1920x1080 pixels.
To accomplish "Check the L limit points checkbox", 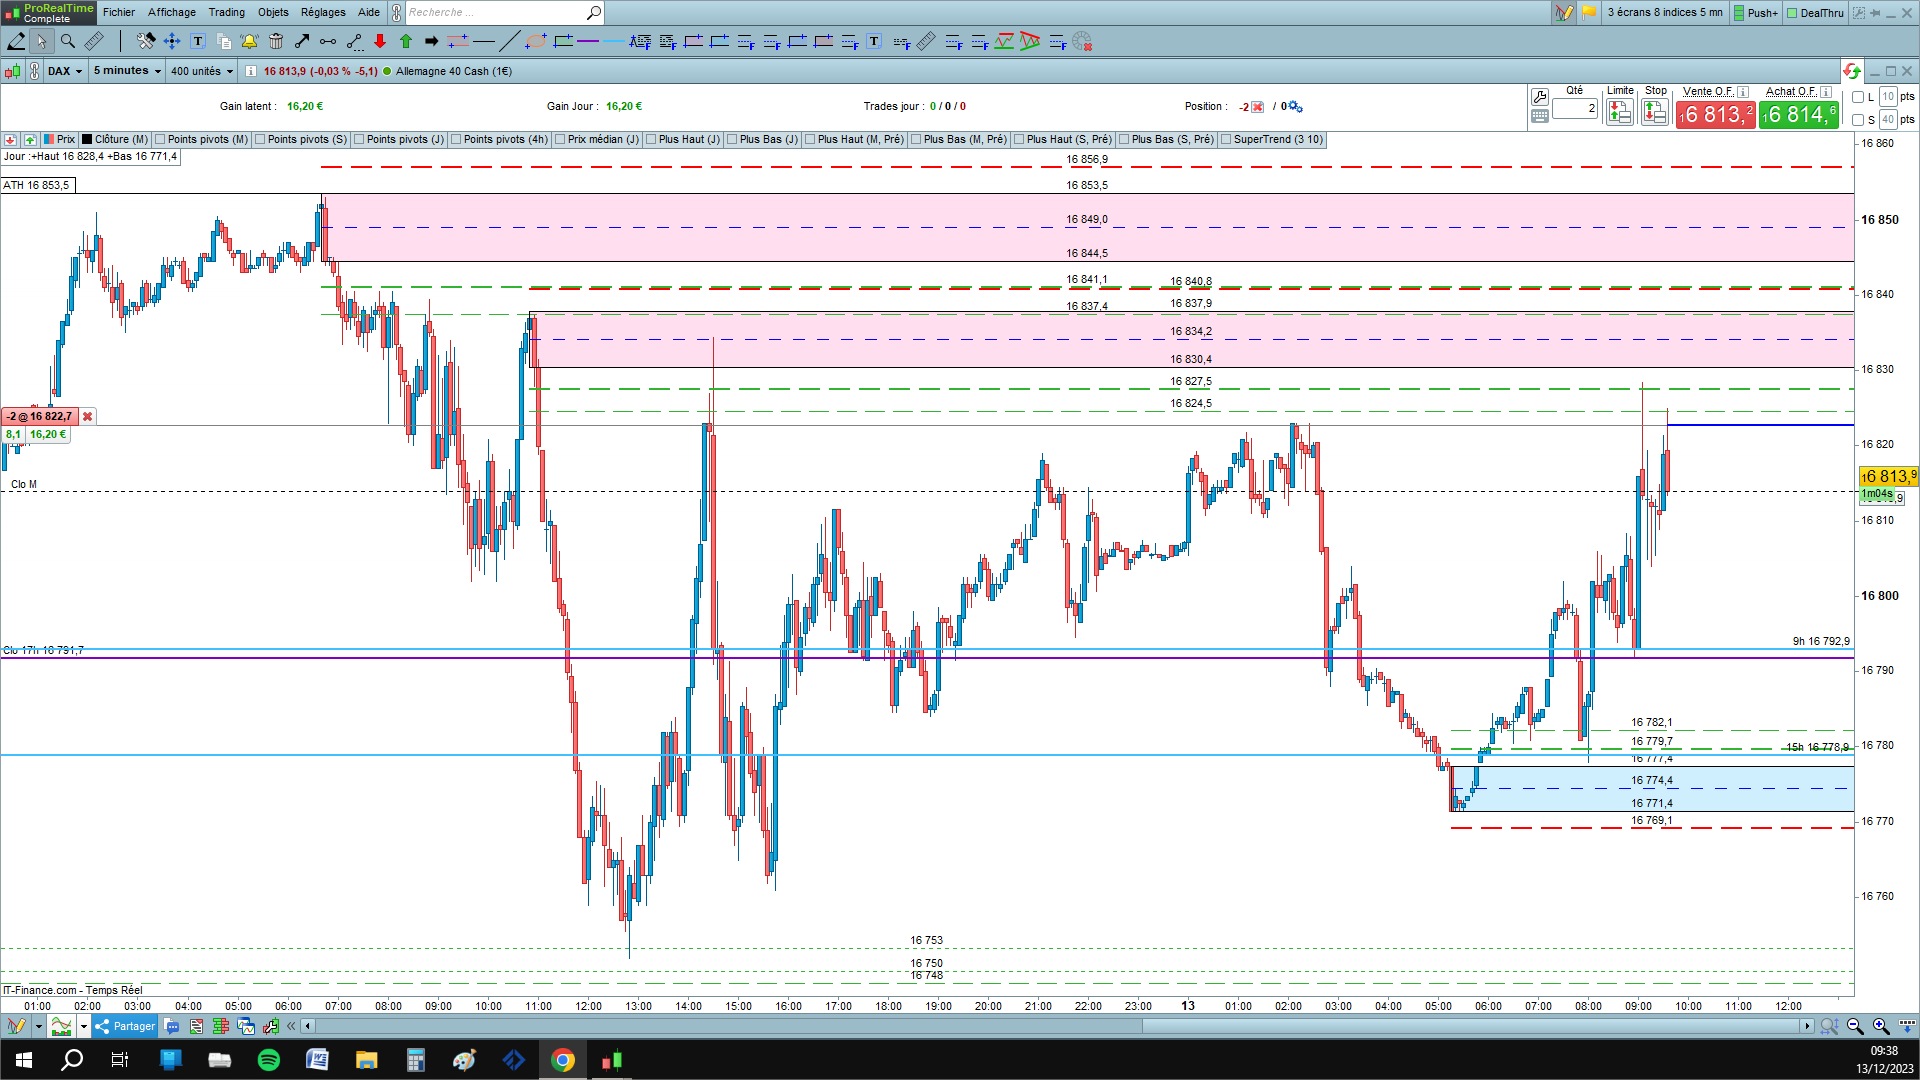I will [1858, 97].
